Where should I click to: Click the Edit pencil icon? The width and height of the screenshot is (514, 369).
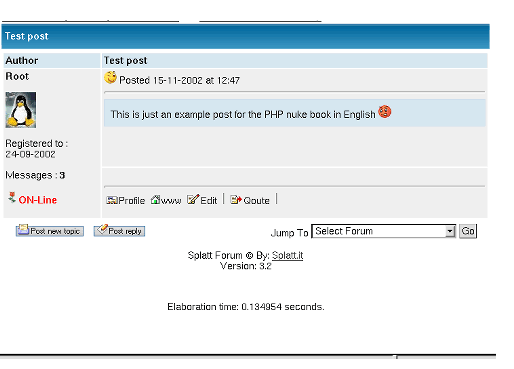point(193,199)
